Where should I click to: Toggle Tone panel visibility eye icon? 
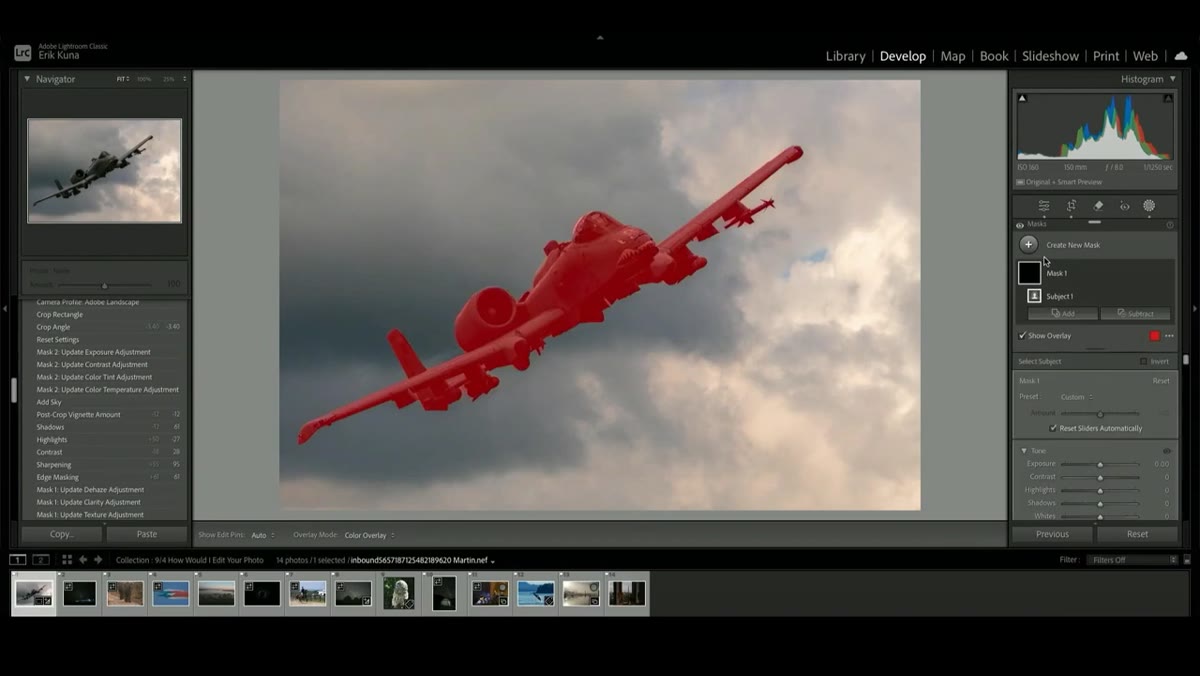(1167, 451)
